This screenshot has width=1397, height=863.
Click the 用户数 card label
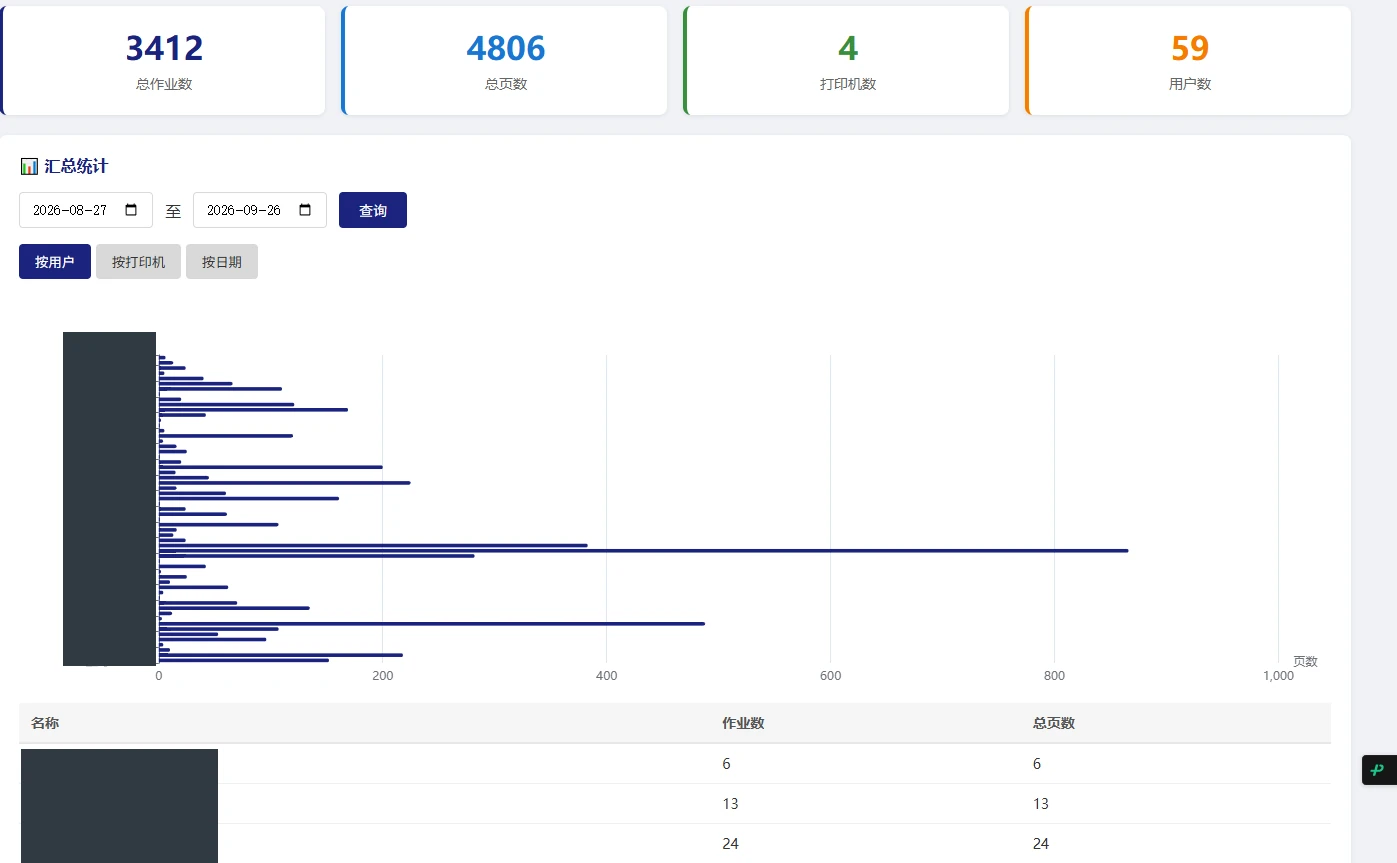[x=1190, y=84]
